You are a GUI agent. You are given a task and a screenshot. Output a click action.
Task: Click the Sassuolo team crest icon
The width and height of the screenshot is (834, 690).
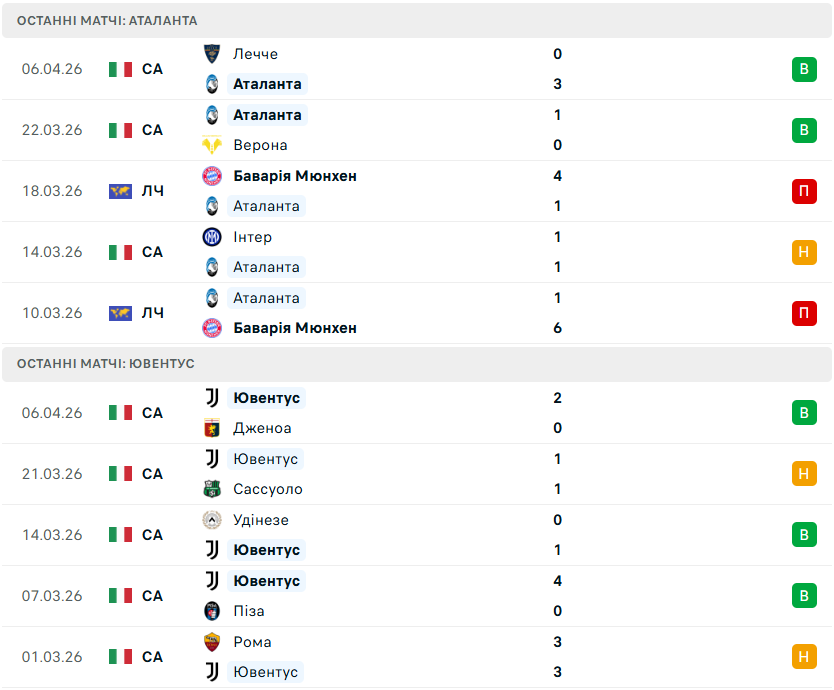click(x=212, y=489)
